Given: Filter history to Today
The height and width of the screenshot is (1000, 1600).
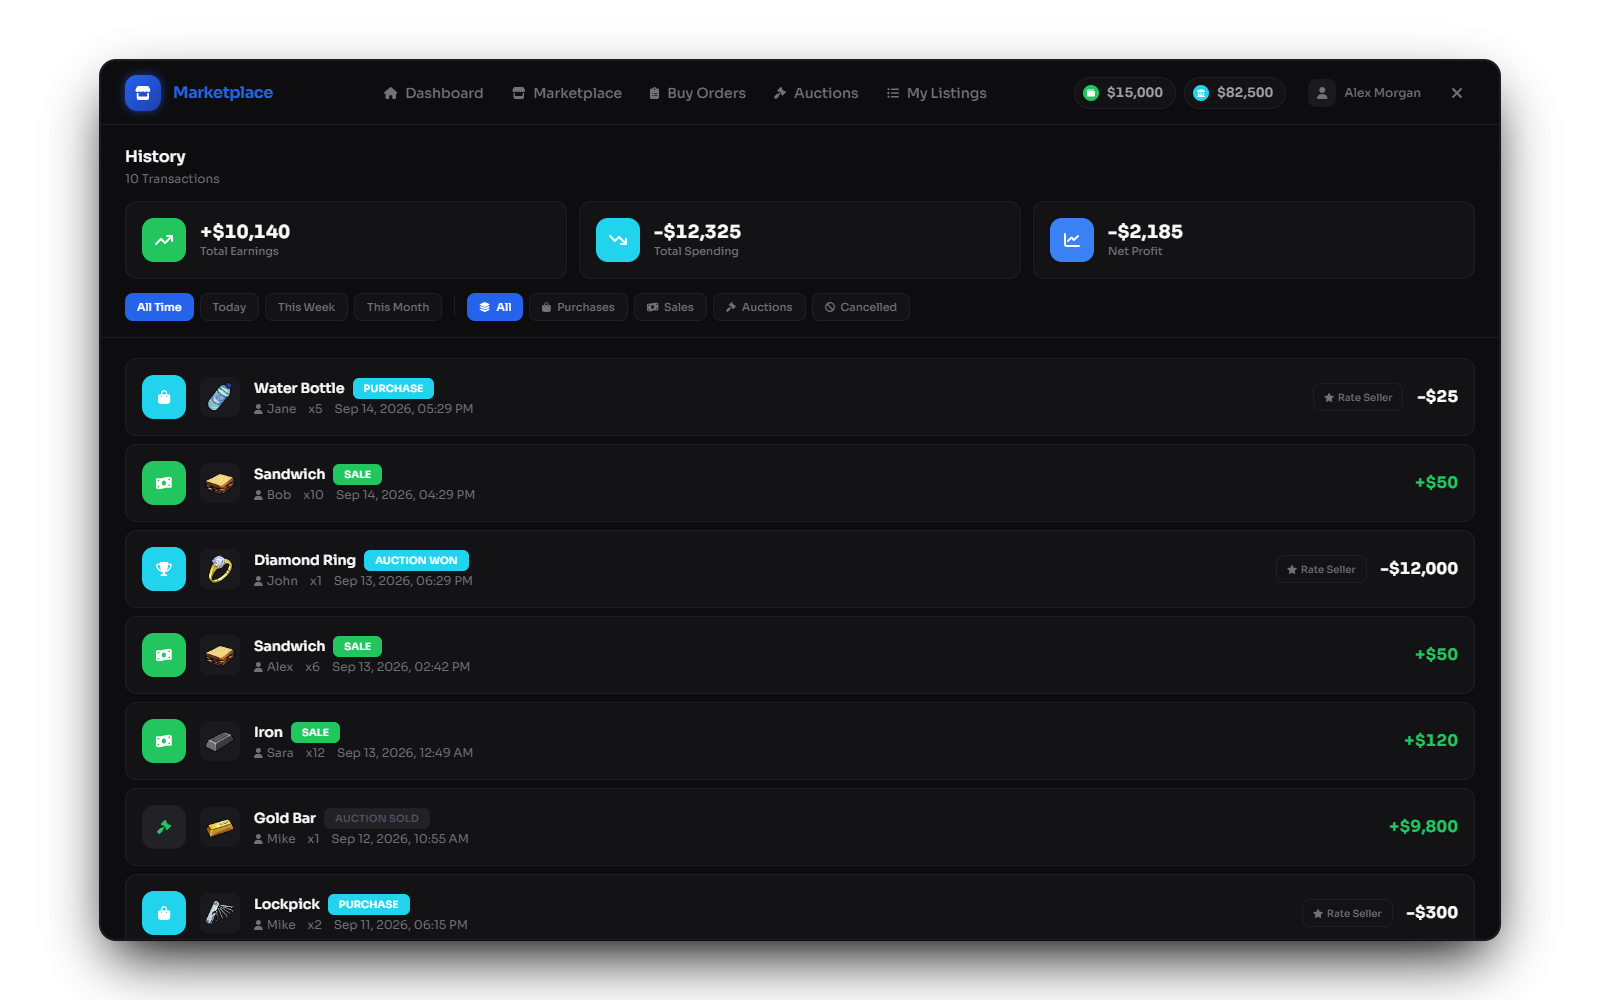Looking at the screenshot, I should (x=229, y=307).
